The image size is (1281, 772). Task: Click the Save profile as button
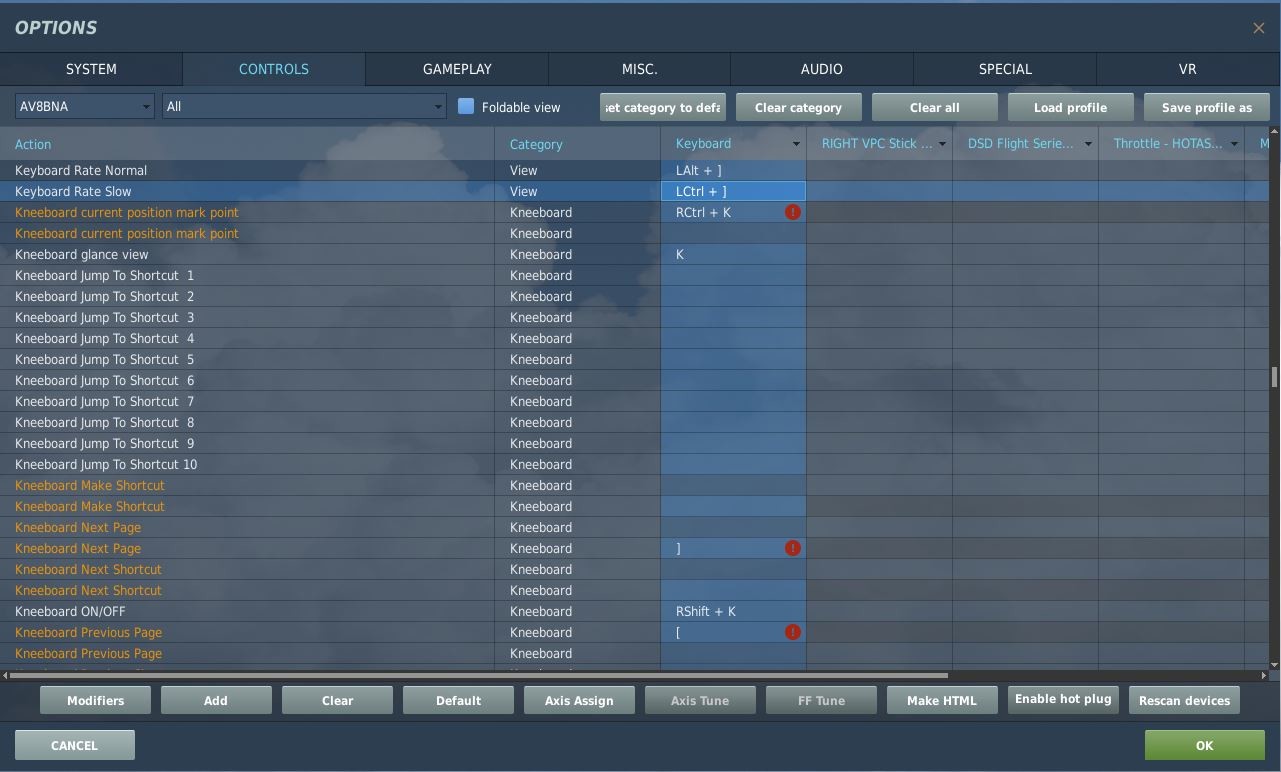[x=1206, y=107]
